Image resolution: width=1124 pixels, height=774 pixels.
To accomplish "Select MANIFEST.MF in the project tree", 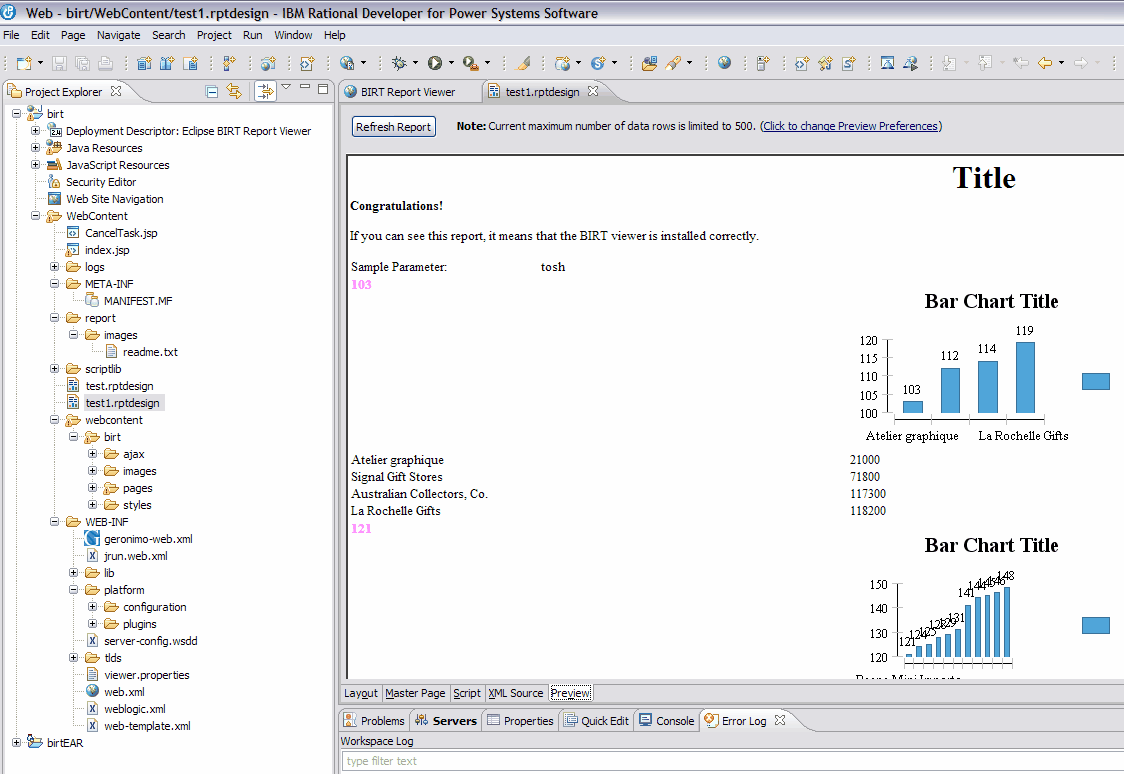I will (138, 301).
